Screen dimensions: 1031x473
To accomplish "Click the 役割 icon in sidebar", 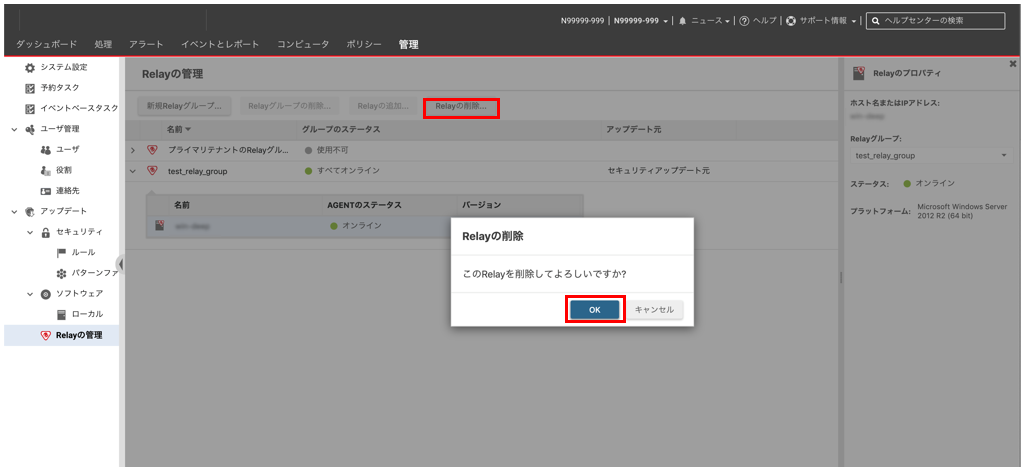I will click(x=45, y=170).
